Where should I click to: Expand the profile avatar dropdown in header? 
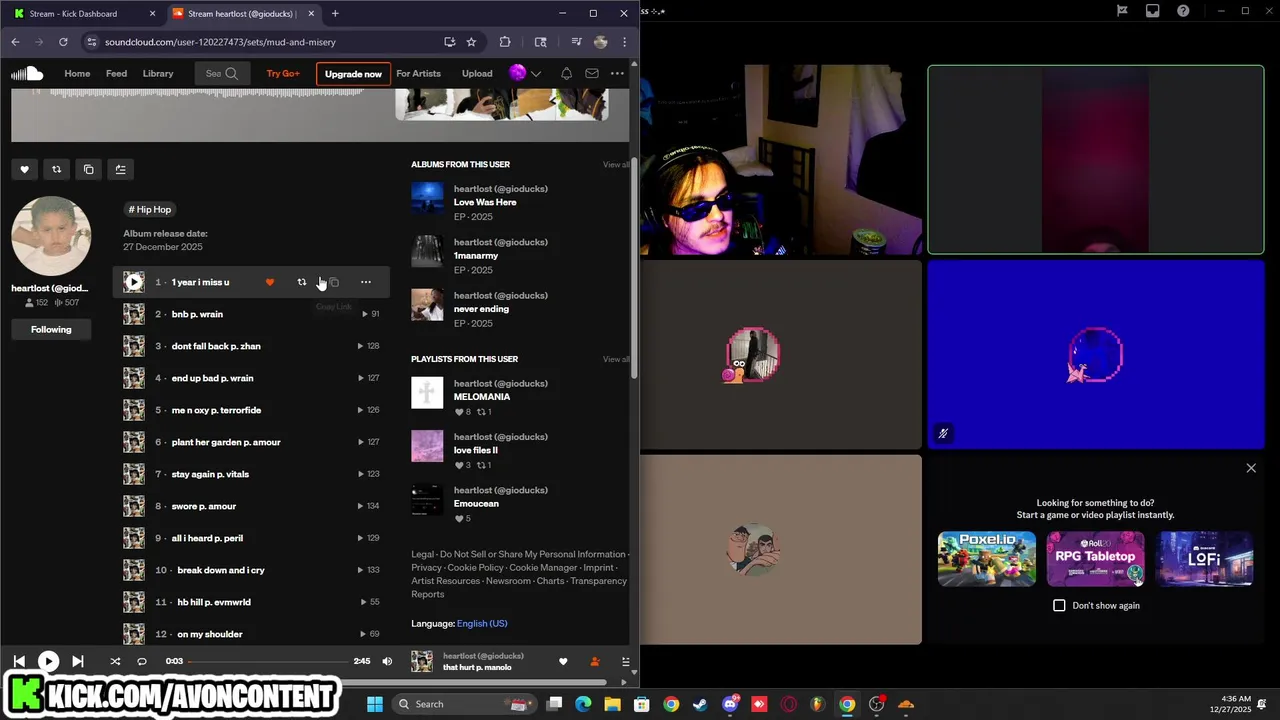coord(525,73)
